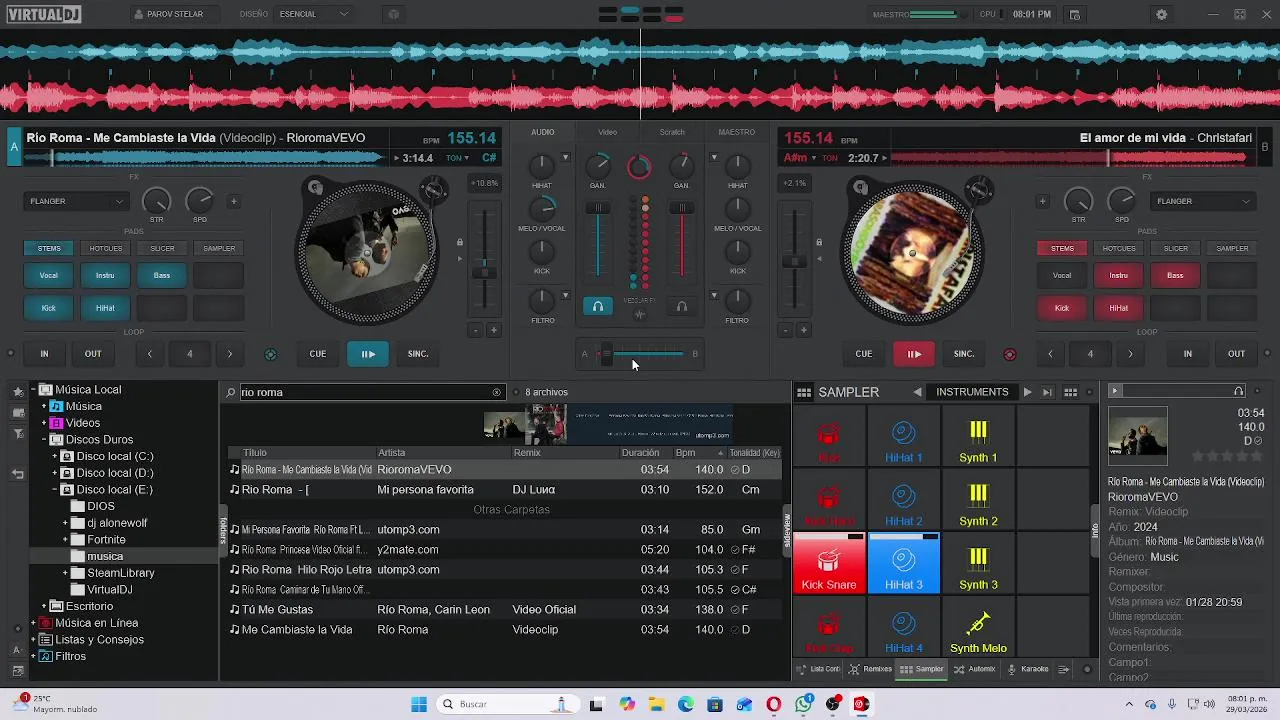Screen dimensions: 1280x720
Task: Open favorites star icon in browser sidebar
Action: [17, 392]
